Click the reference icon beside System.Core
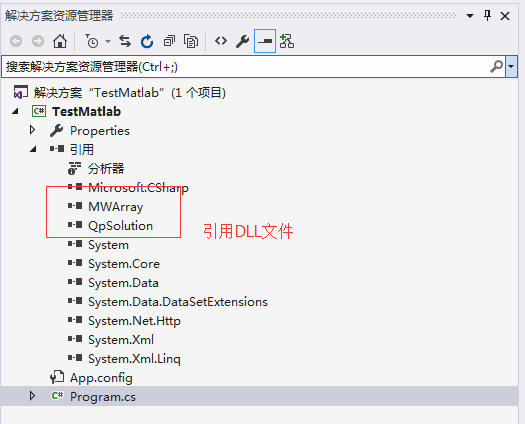Screen dimensions: 525x424 75,263
